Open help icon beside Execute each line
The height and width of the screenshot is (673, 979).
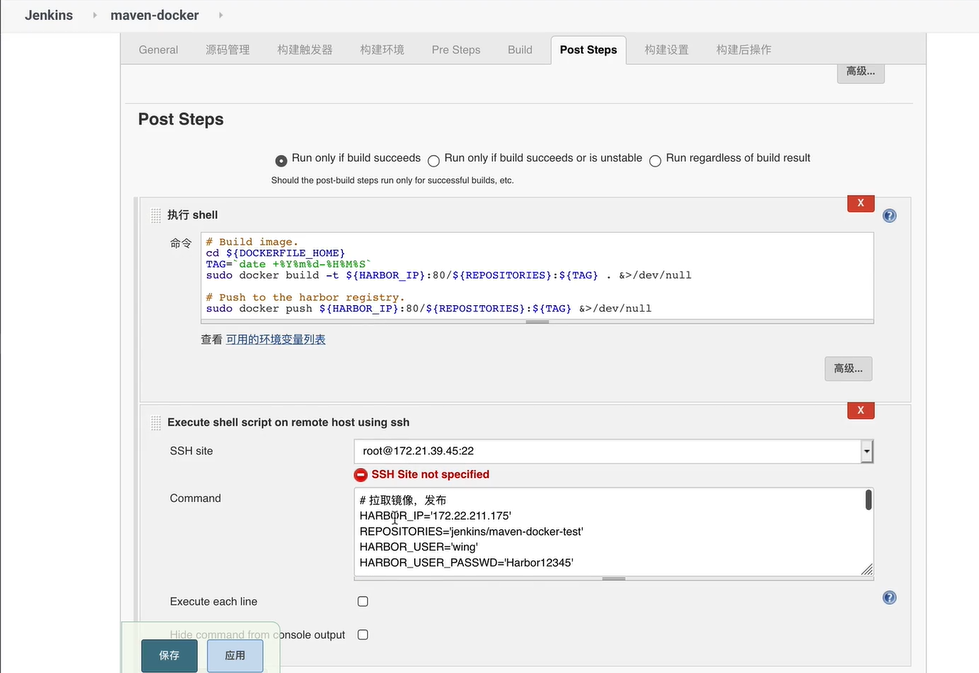coord(889,597)
